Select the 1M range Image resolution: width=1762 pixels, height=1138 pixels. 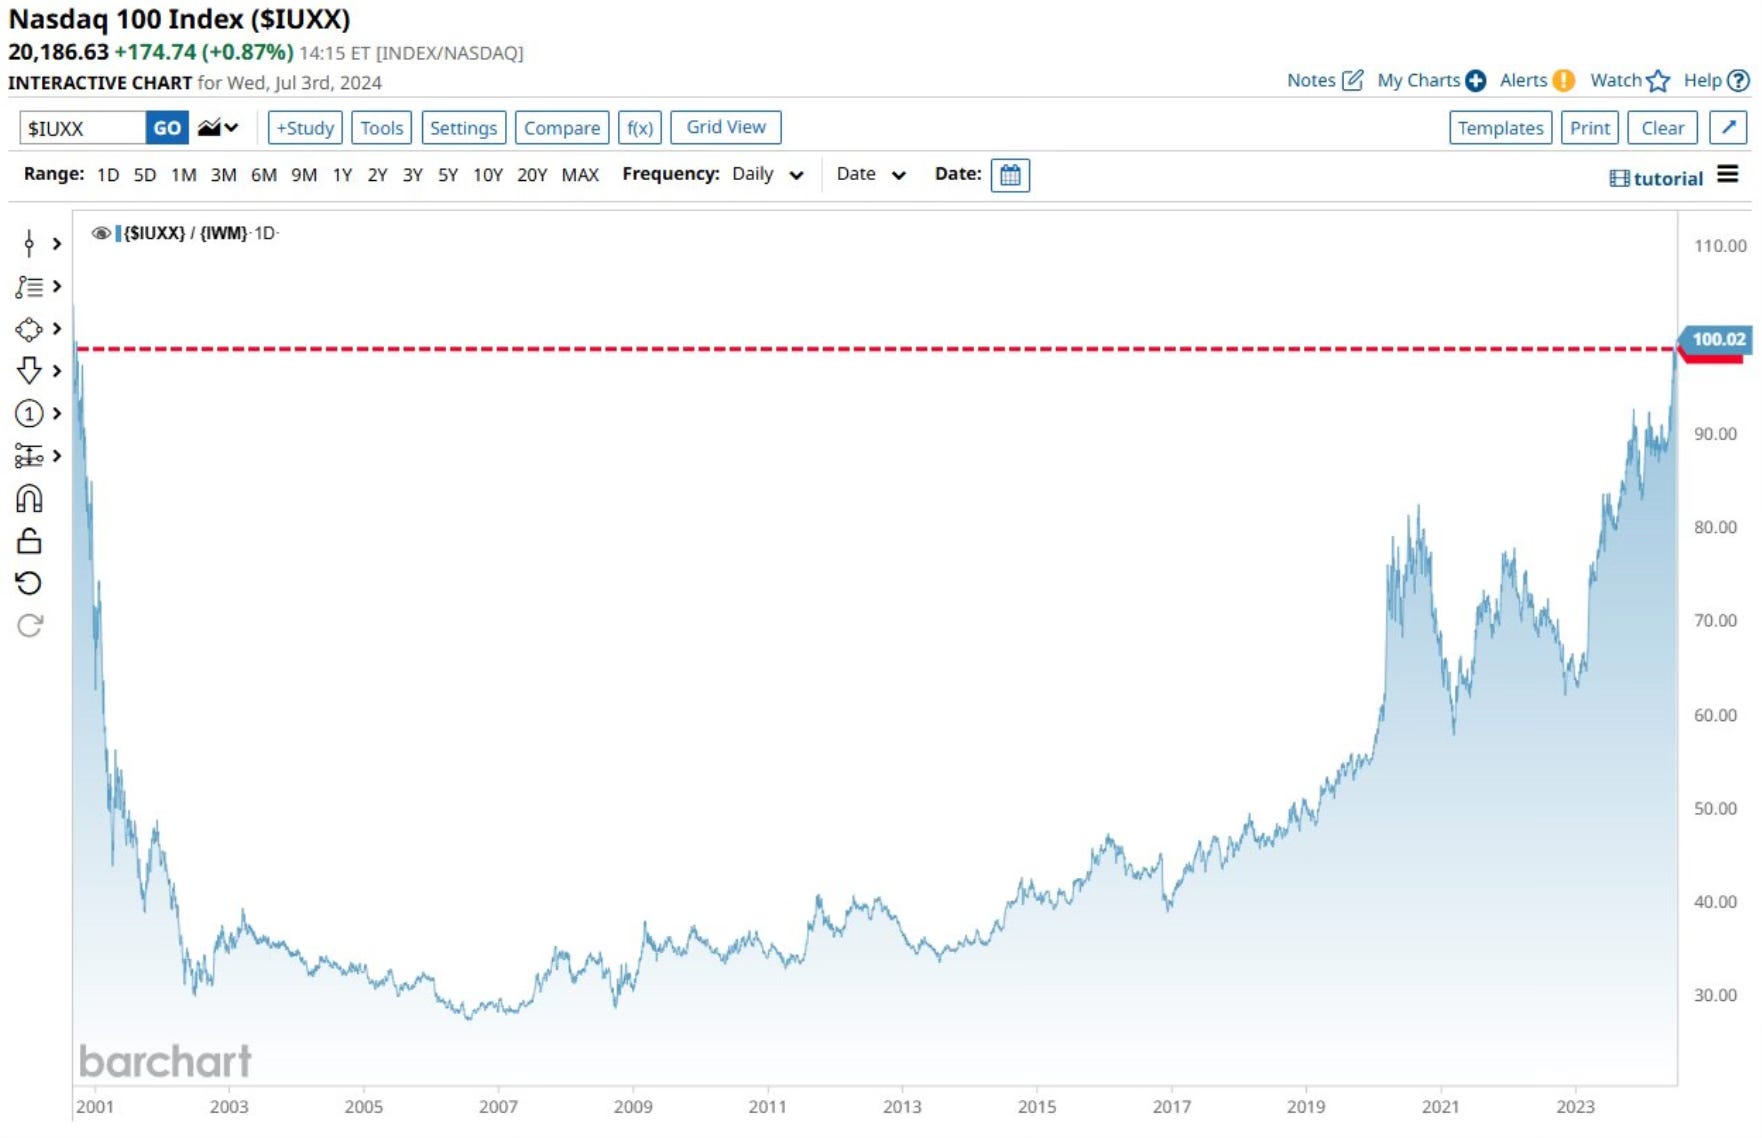click(x=184, y=175)
